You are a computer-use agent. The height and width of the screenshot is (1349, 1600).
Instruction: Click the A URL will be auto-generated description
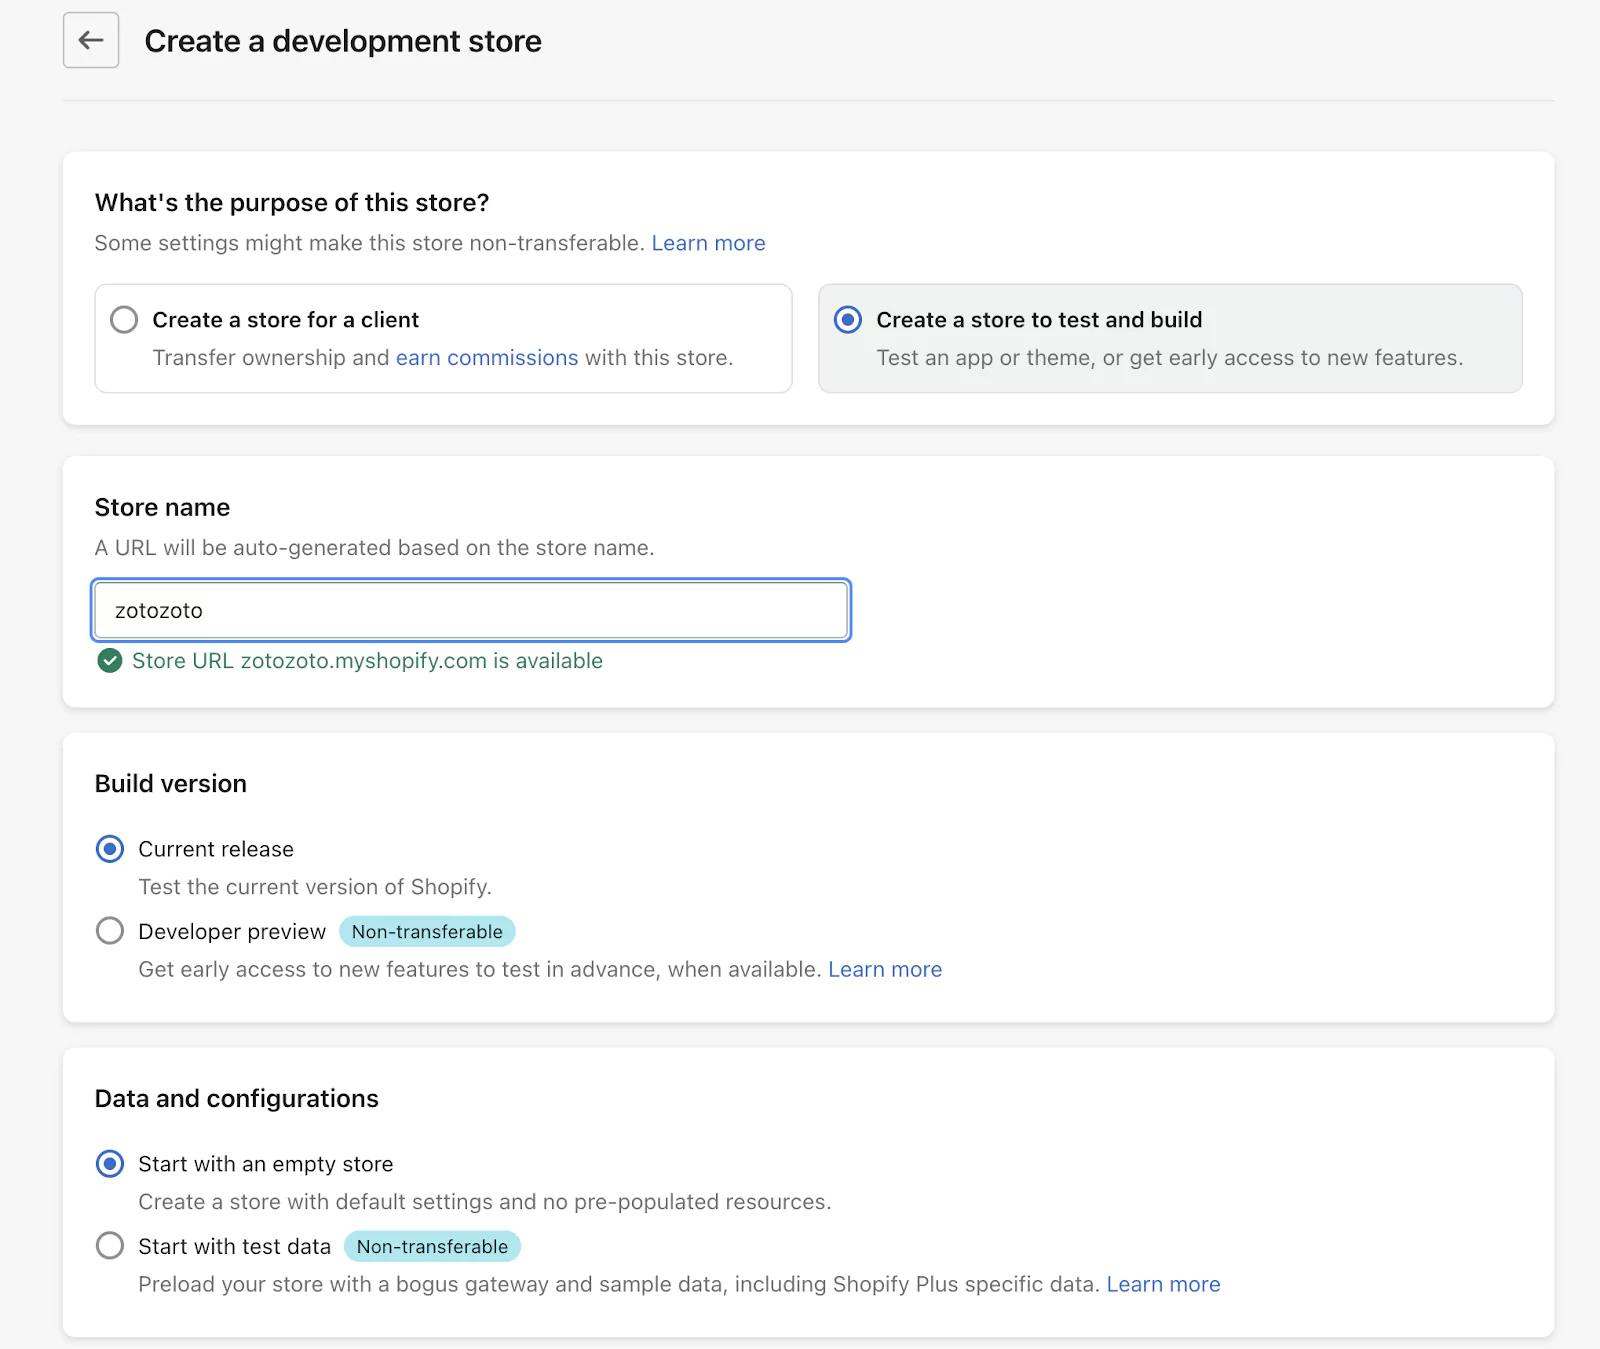374,548
